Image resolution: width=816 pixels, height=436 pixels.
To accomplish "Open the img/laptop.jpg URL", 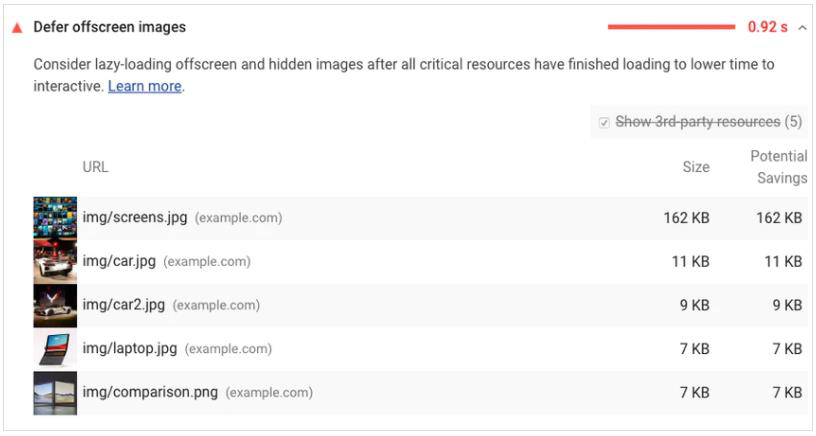I will coord(130,349).
